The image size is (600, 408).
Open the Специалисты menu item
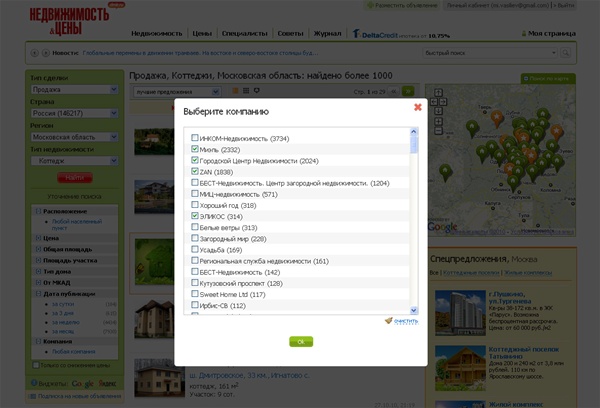[245, 33]
